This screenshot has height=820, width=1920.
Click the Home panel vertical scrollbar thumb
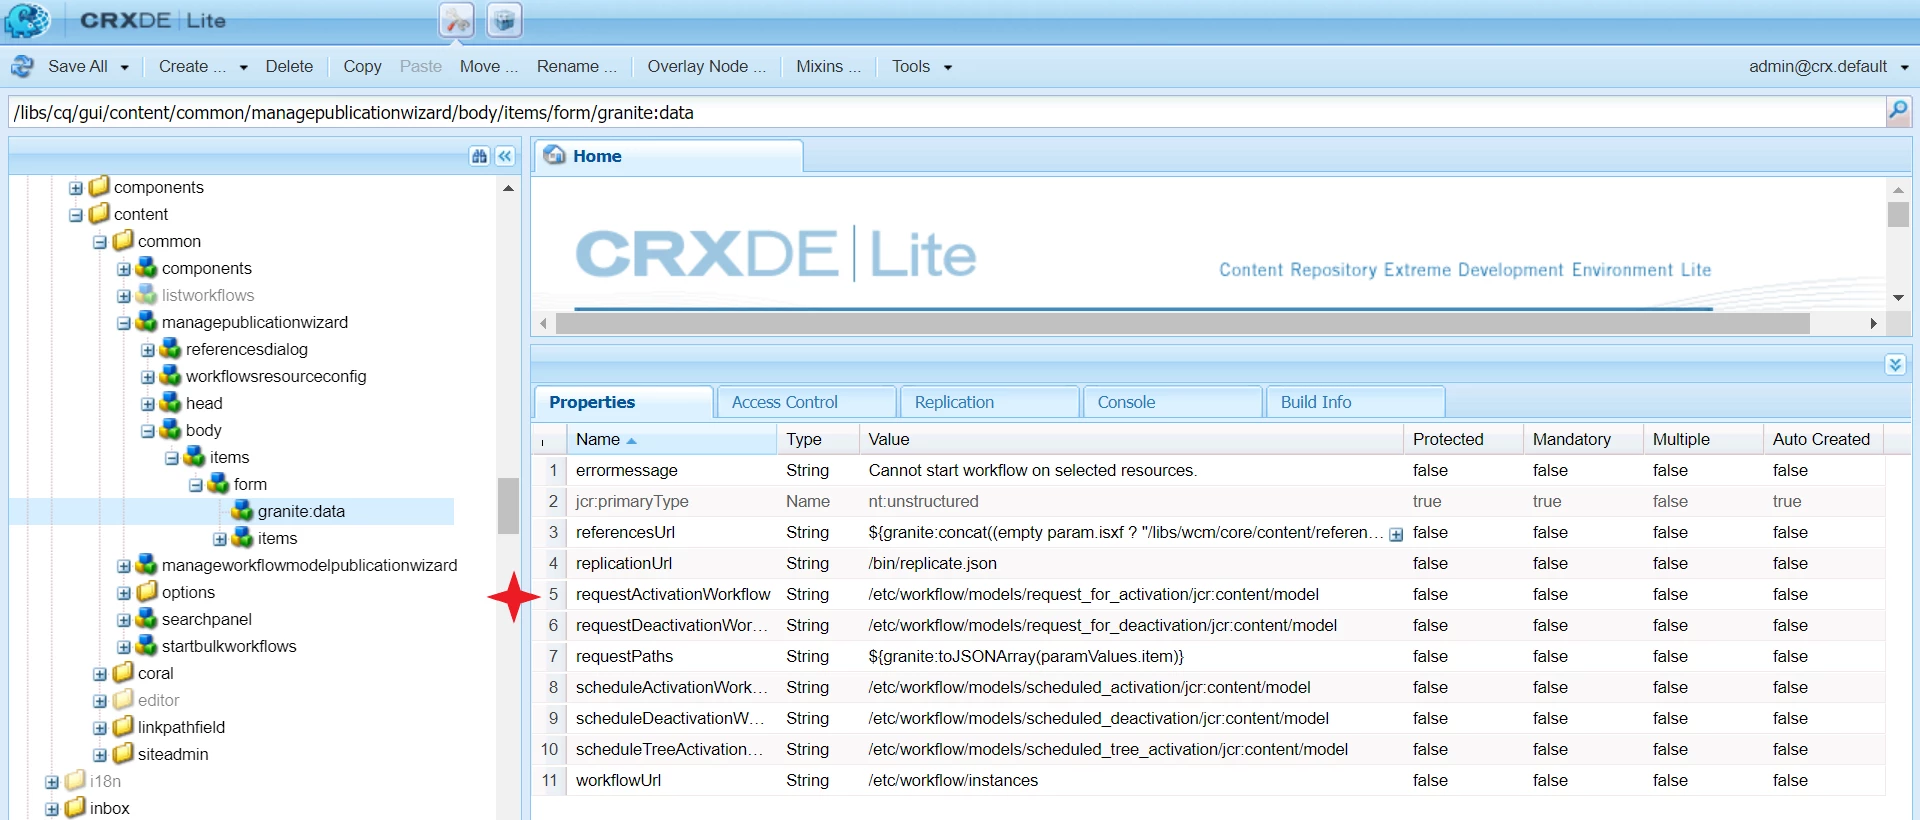pos(1898,214)
